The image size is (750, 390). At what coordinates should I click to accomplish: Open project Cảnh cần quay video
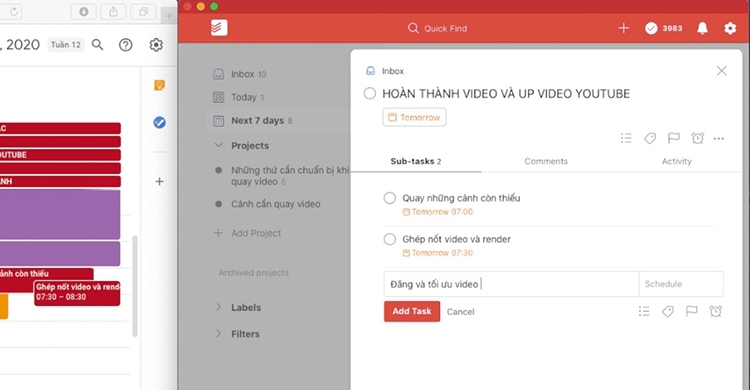[x=276, y=204]
